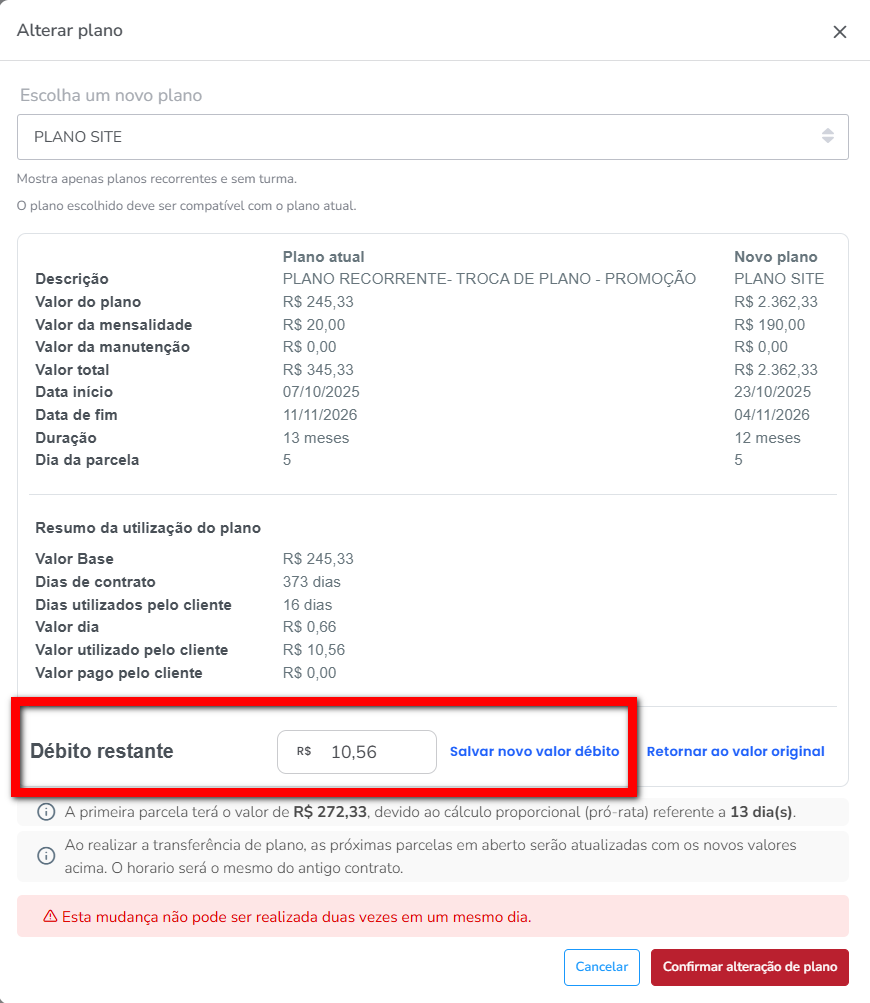
Task: Click the Escolha um novo plano label
Action: click(111, 96)
